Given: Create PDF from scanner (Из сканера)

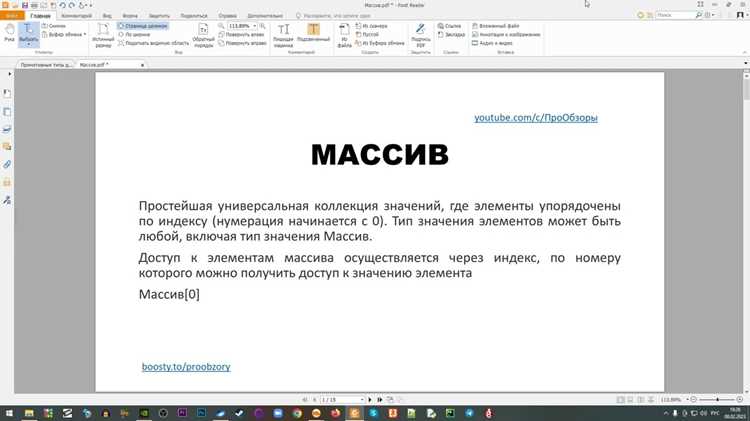Looking at the screenshot, I should click(372, 26).
